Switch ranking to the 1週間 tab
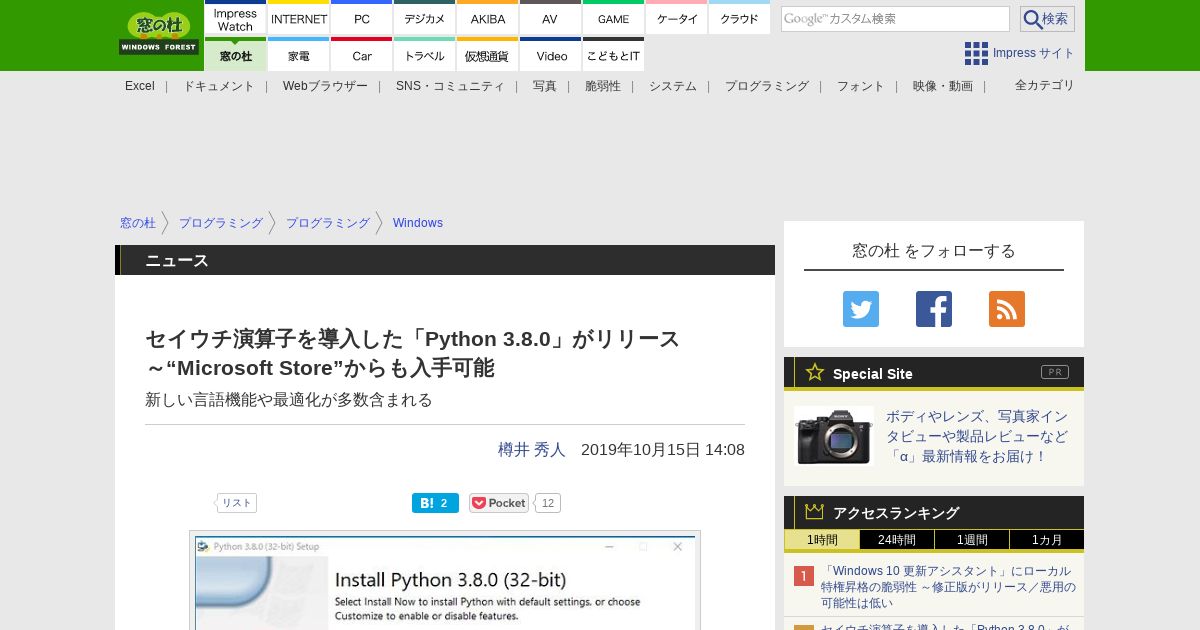This screenshot has width=1200, height=630. coord(972,540)
